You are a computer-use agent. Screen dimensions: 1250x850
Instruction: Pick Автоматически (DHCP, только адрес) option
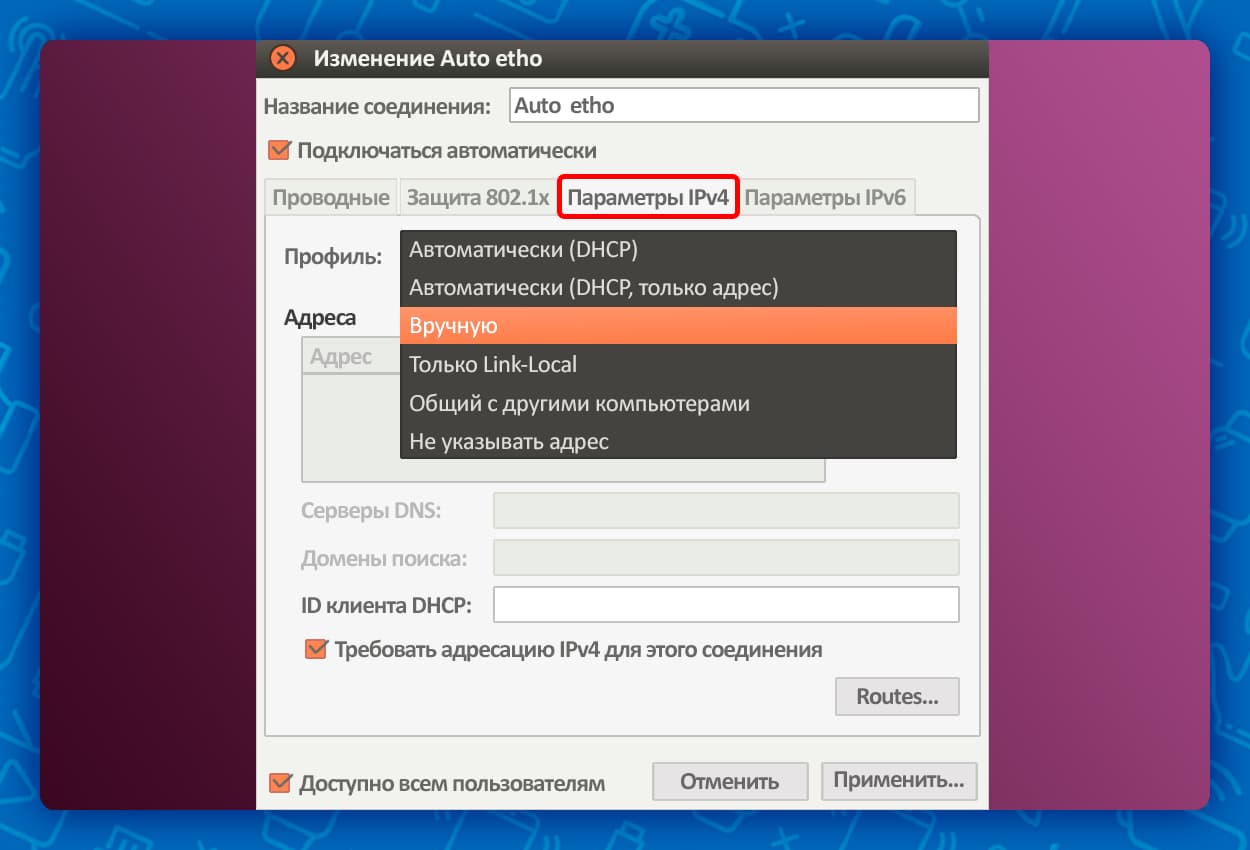click(x=678, y=288)
